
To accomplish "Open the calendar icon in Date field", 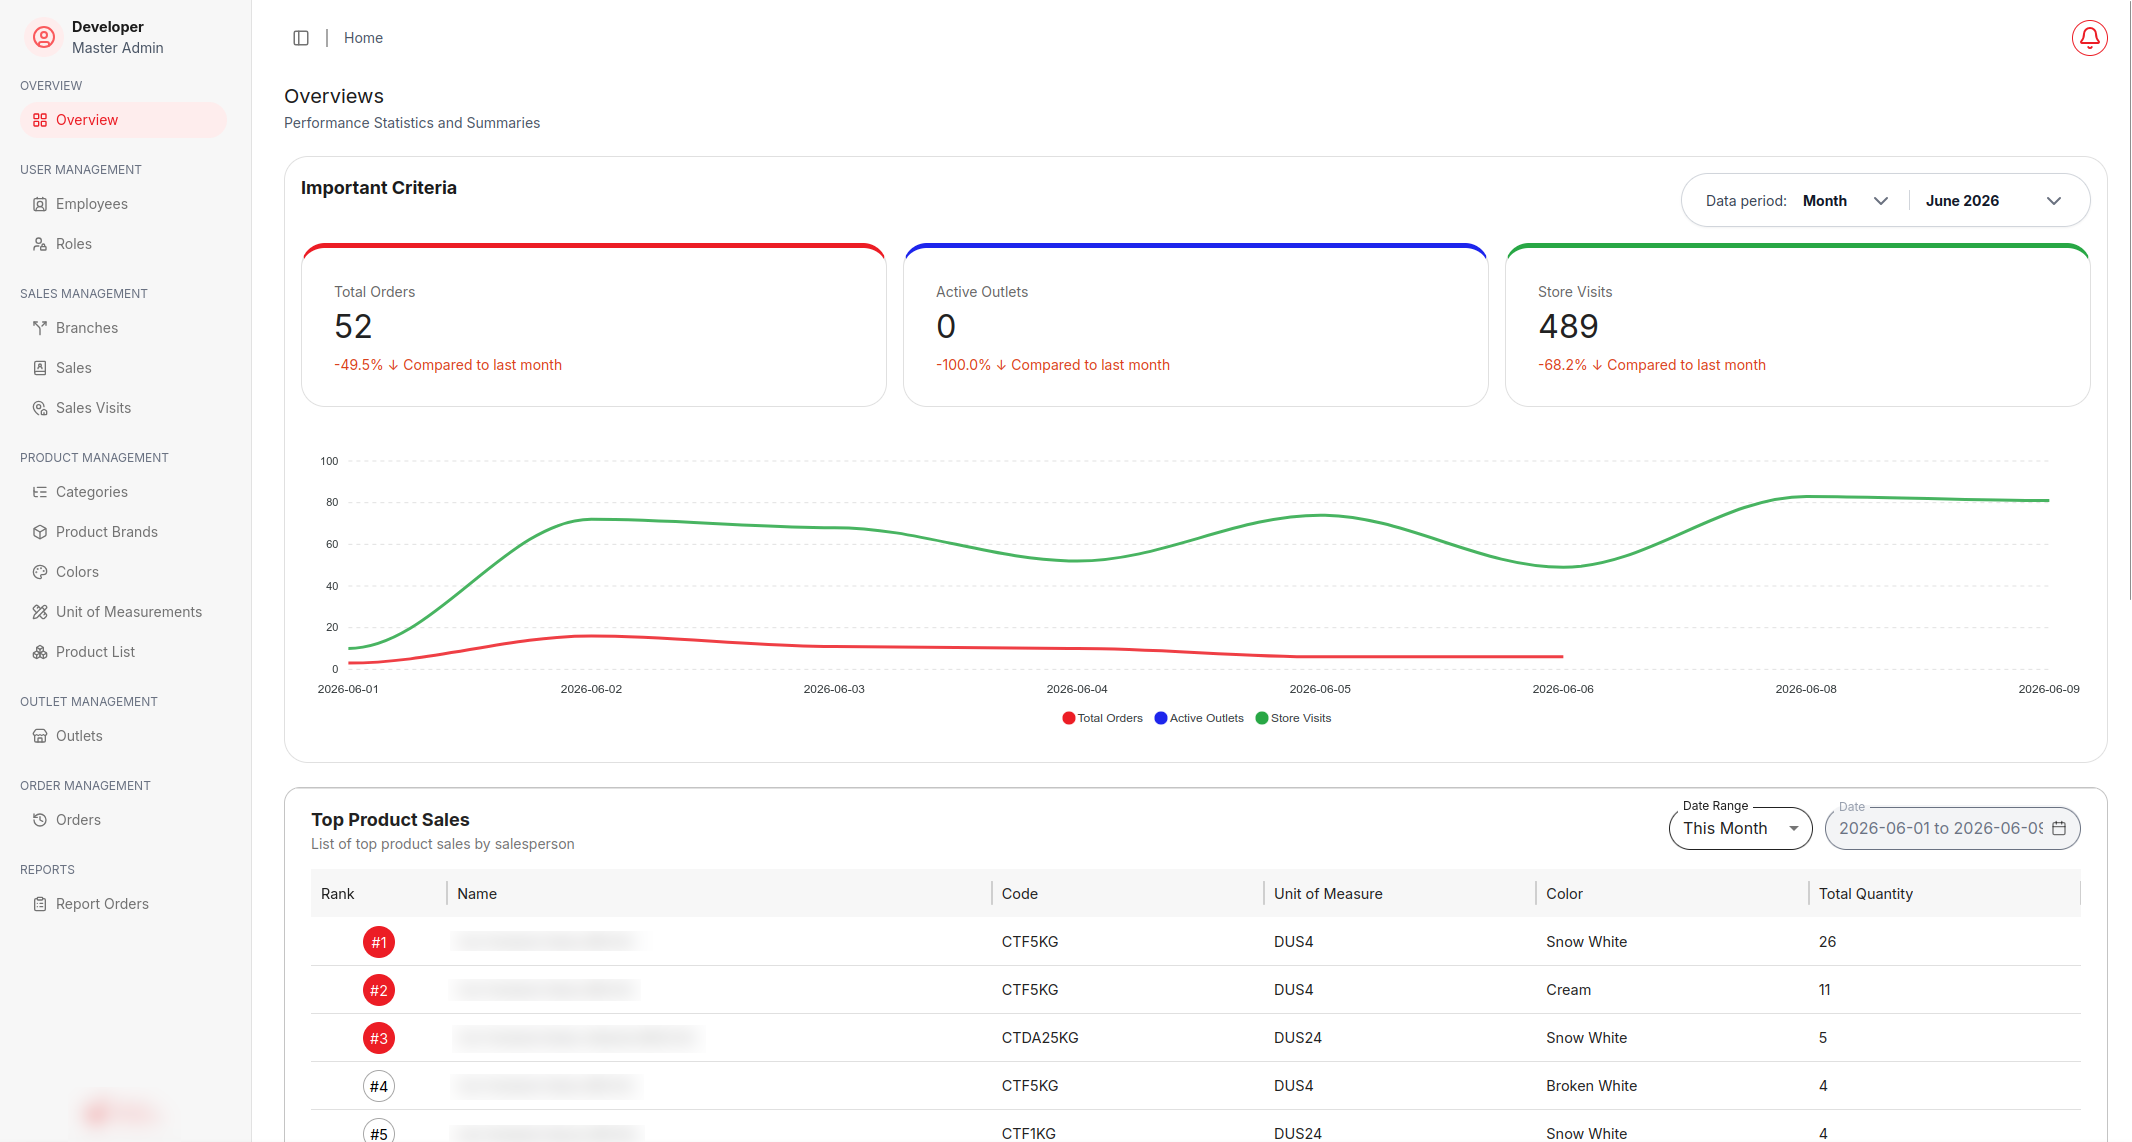I will (x=2059, y=828).
